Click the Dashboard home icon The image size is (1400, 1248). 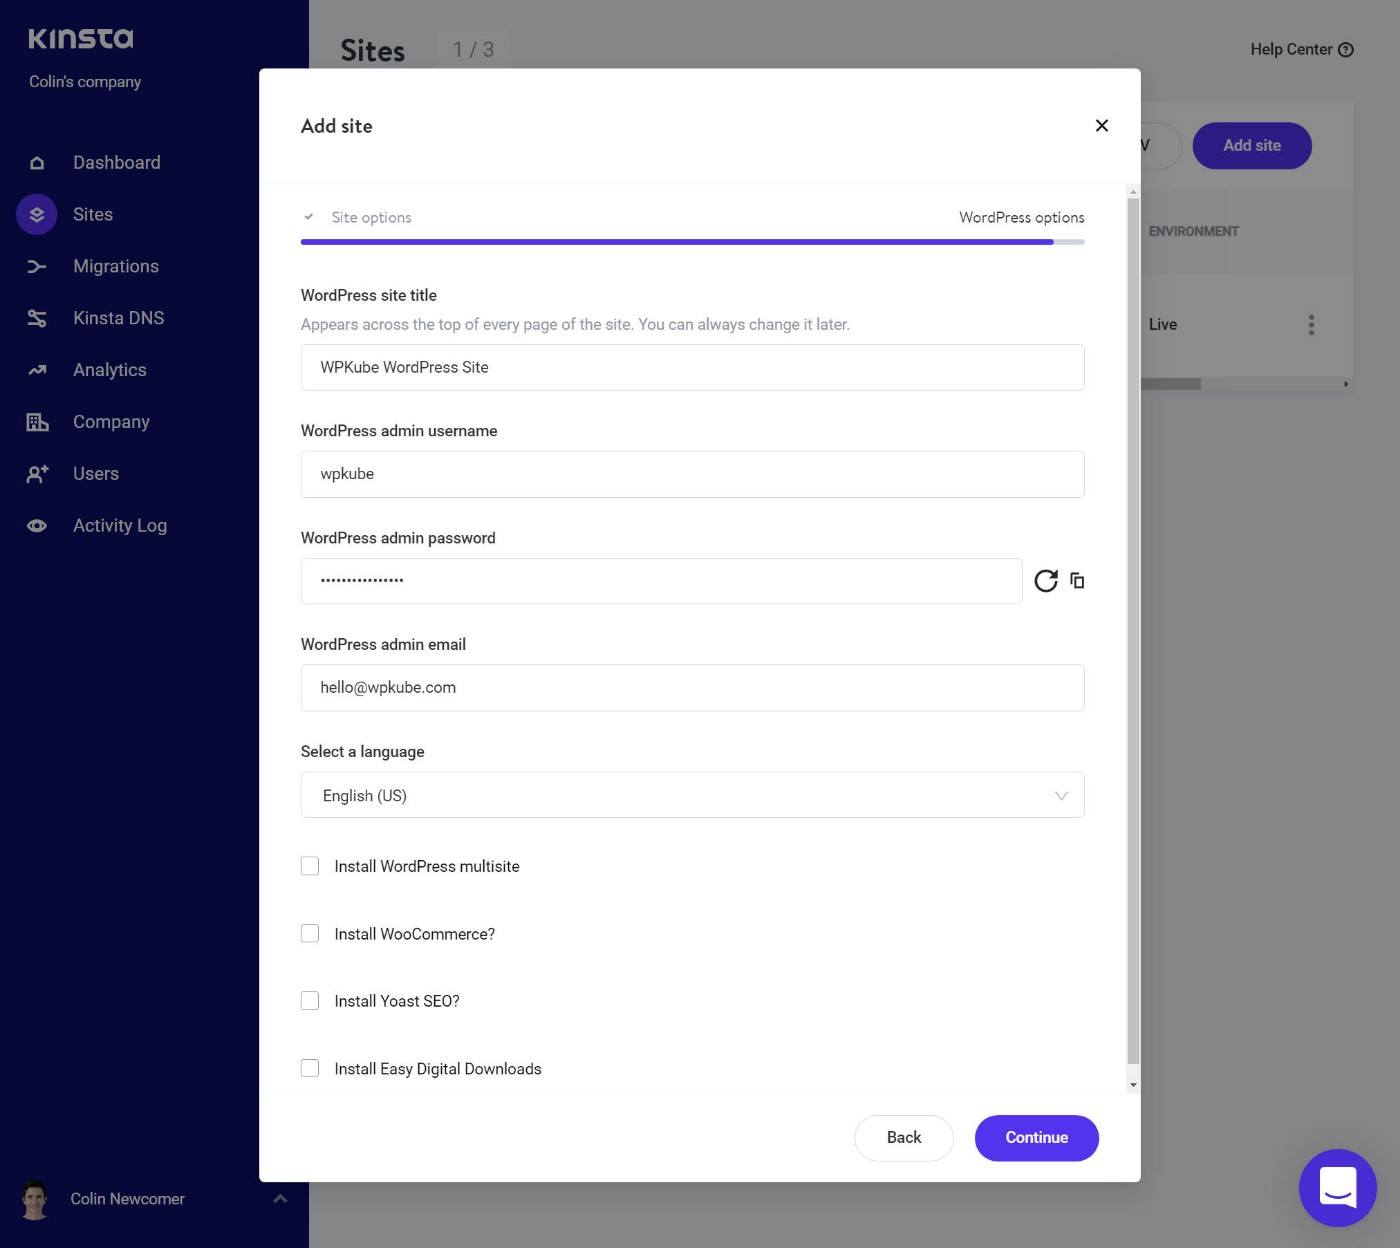click(37, 163)
